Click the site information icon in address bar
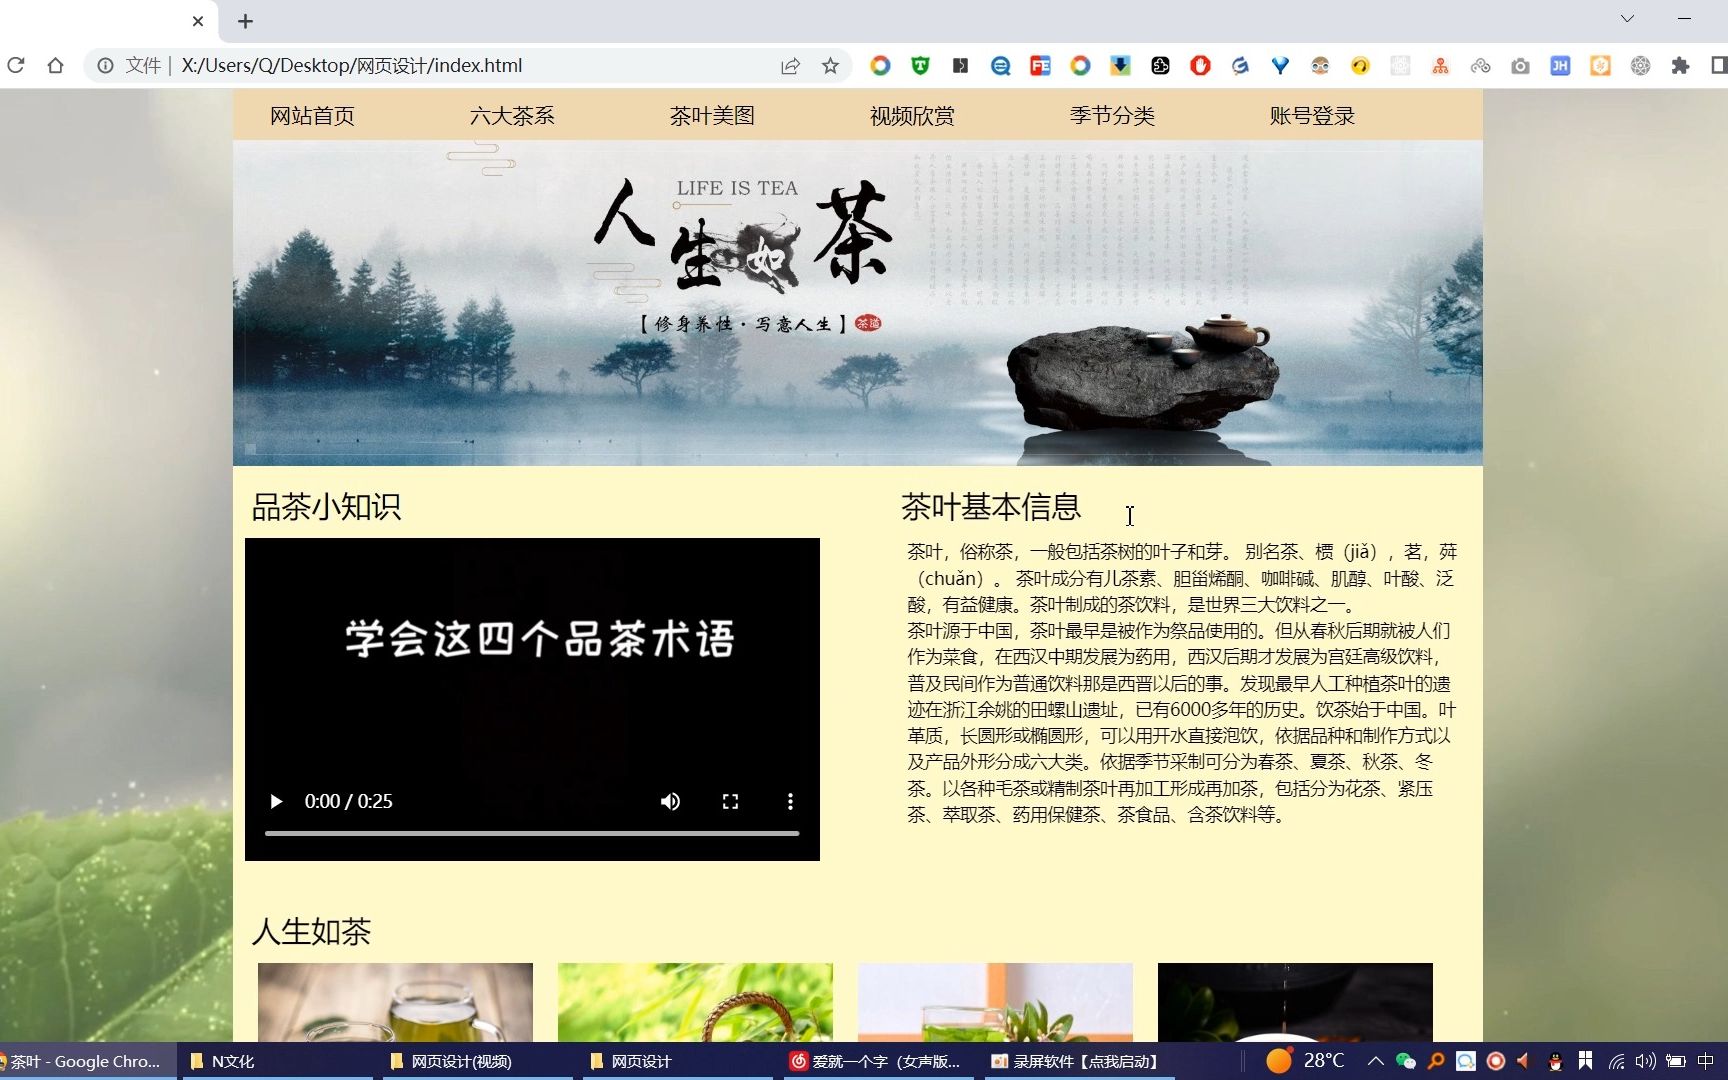This screenshot has height=1080, width=1728. pos(105,65)
